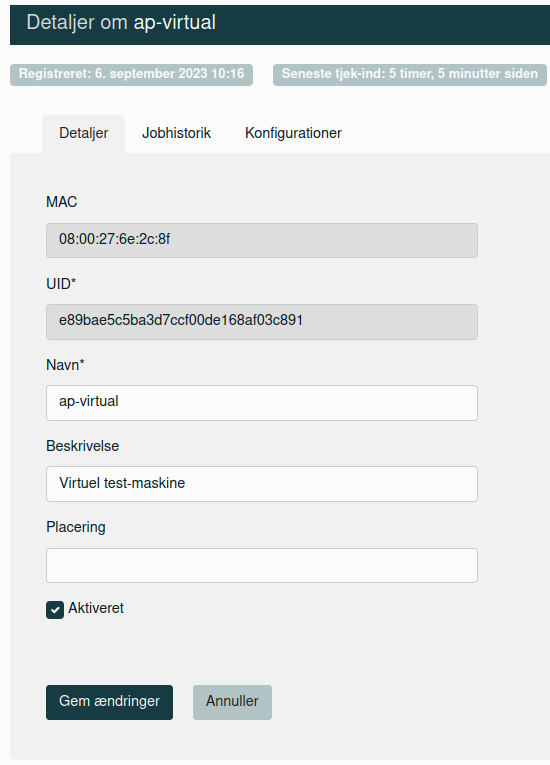Screen dimensions: 550x765
Task: Click the Beskrivelse field label
Action: click(82, 446)
